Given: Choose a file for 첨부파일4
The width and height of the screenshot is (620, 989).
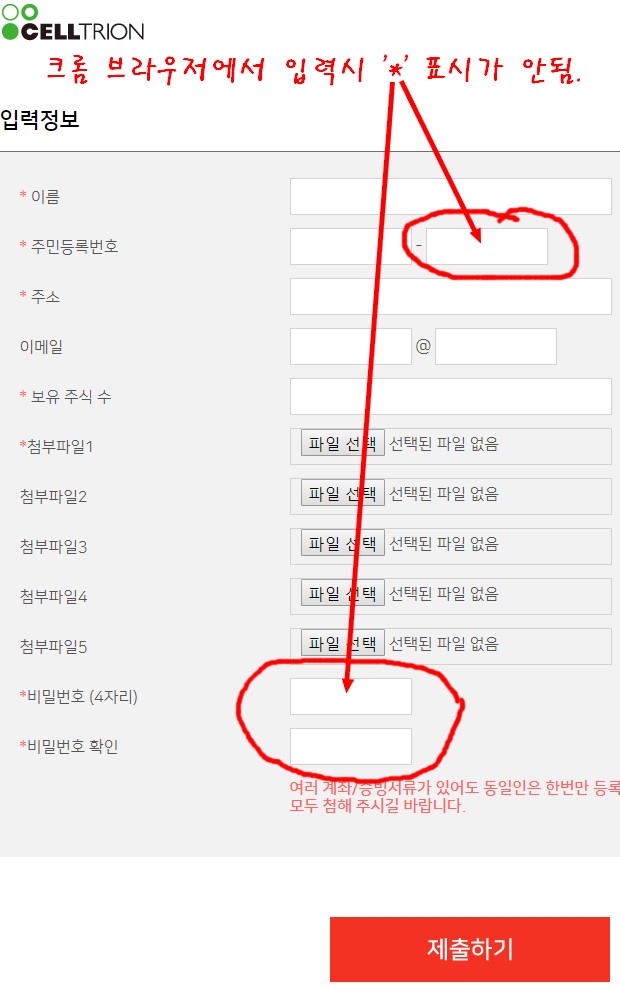Looking at the screenshot, I should [342, 594].
